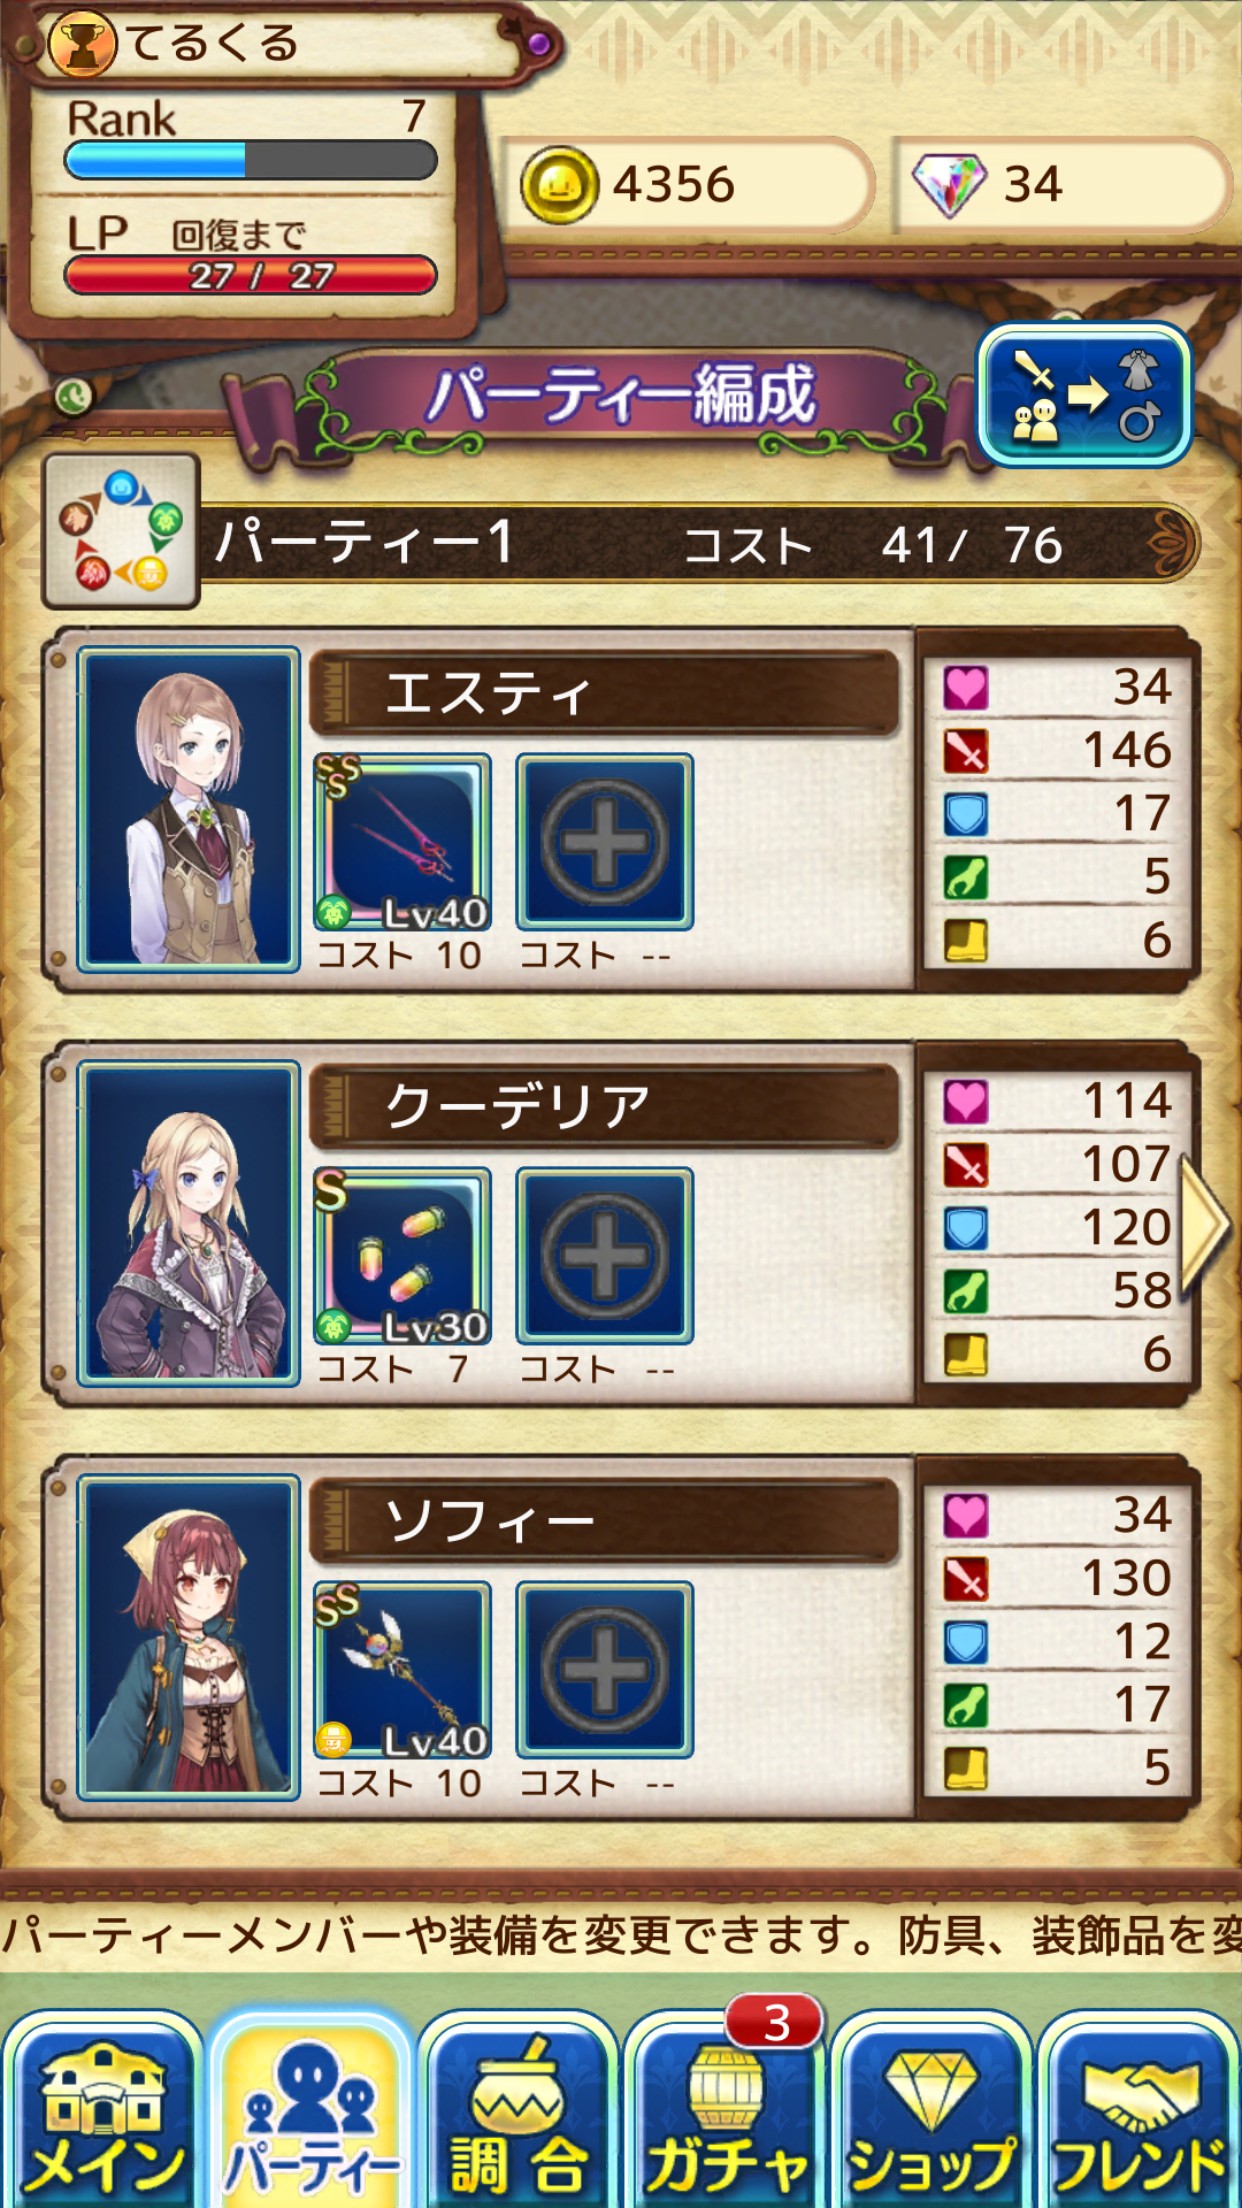Go to メイン home tab
This screenshot has width=1242, height=2208.
(104, 2110)
